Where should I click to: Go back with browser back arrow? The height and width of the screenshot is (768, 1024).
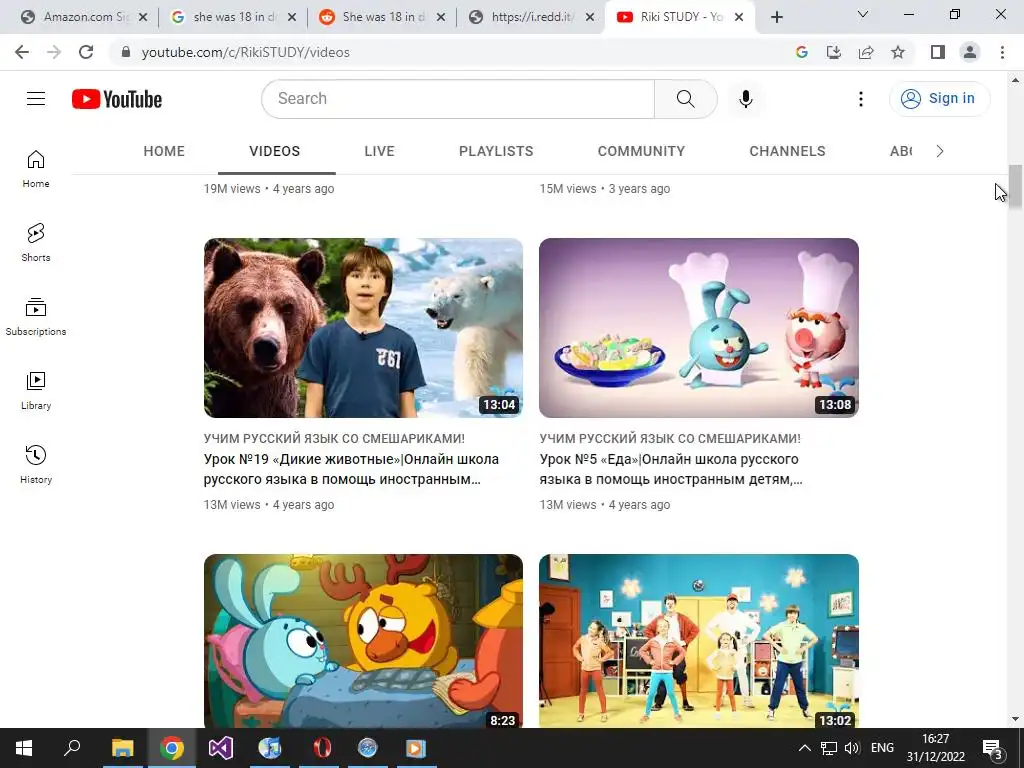(x=22, y=52)
